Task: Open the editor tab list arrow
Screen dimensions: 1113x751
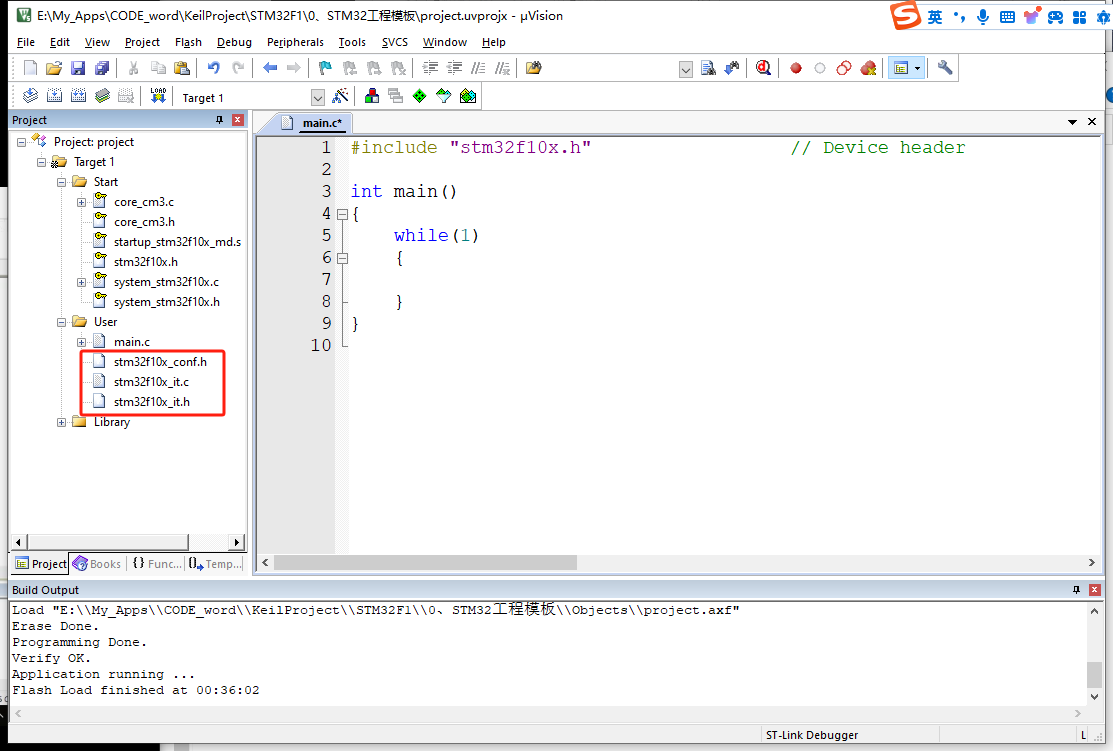Action: click(1072, 122)
